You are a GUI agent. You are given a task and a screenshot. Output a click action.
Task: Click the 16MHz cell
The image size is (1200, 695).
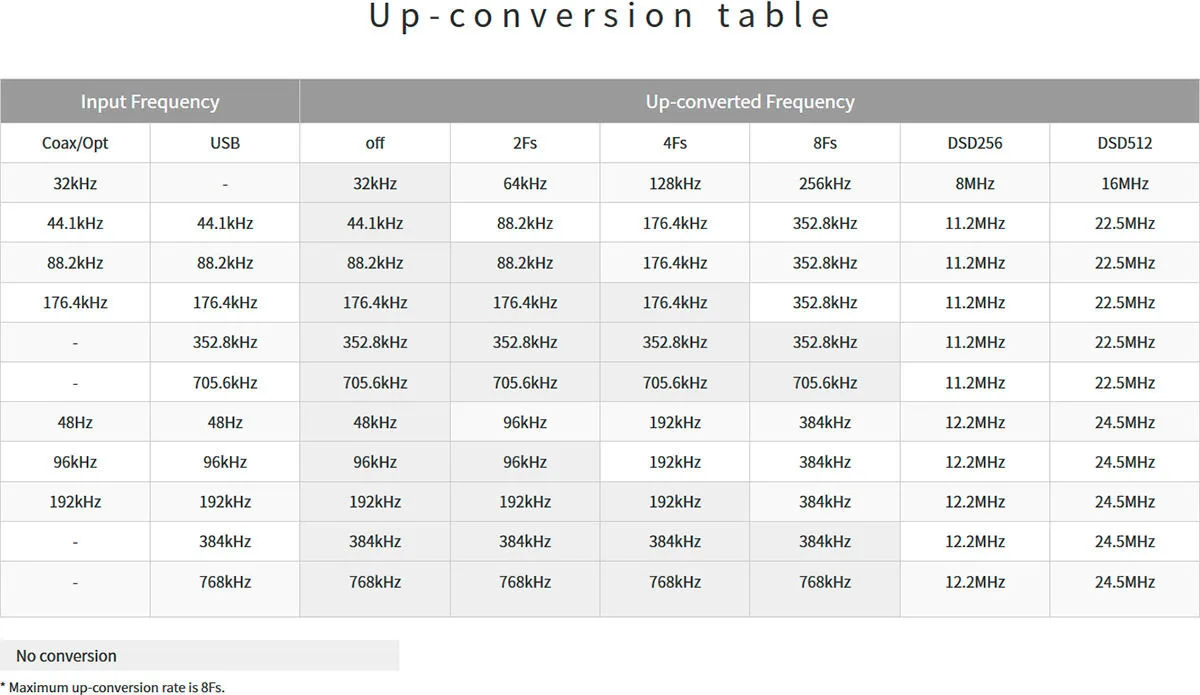pyautogui.click(x=1125, y=183)
